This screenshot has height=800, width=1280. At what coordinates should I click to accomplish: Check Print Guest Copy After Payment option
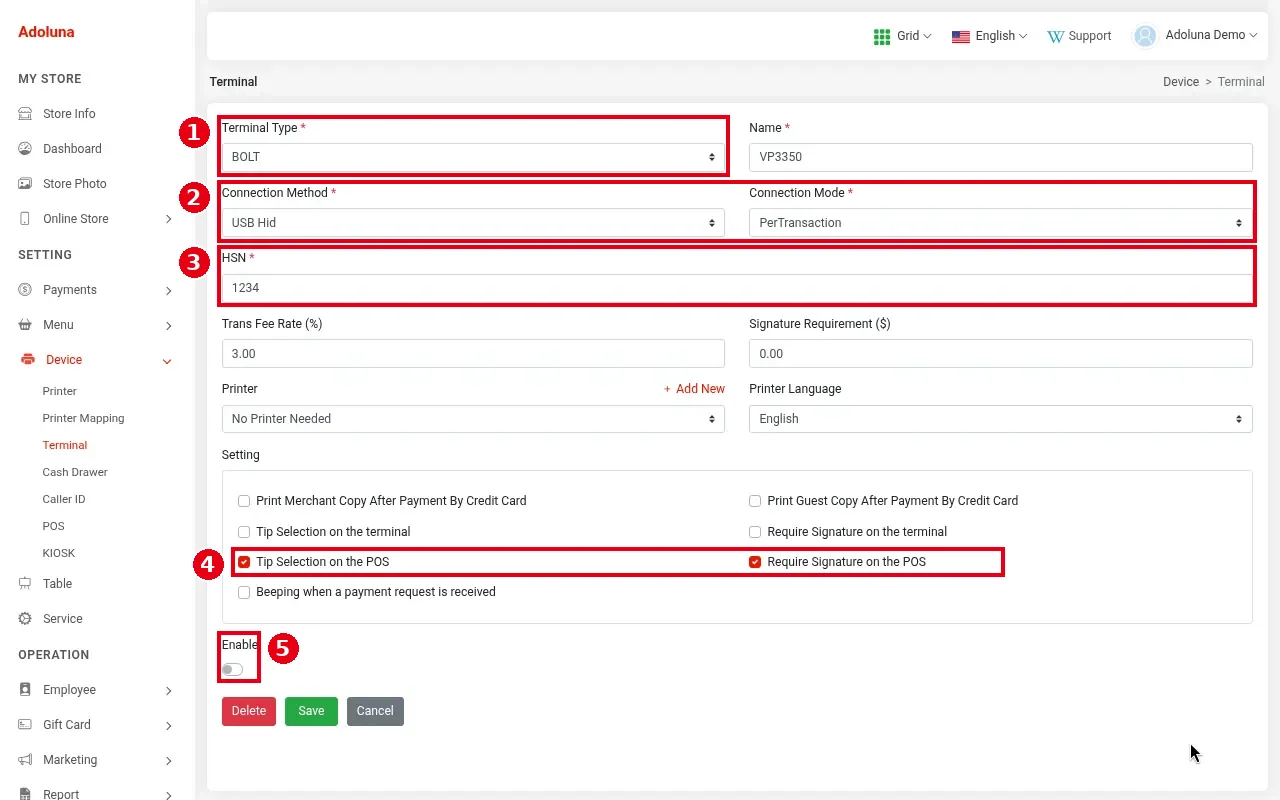[x=756, y=501]
